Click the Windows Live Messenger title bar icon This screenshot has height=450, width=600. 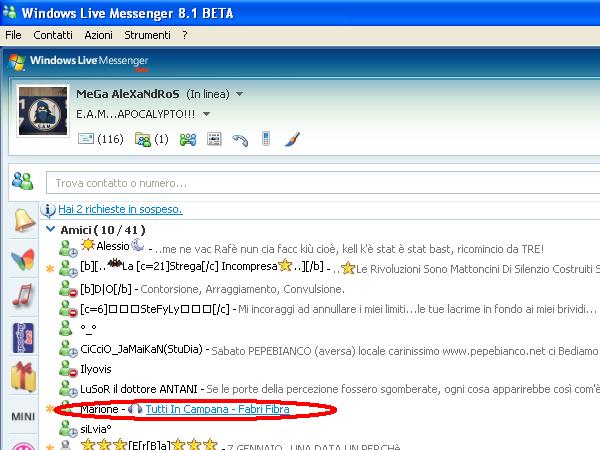tap(10, 12)
